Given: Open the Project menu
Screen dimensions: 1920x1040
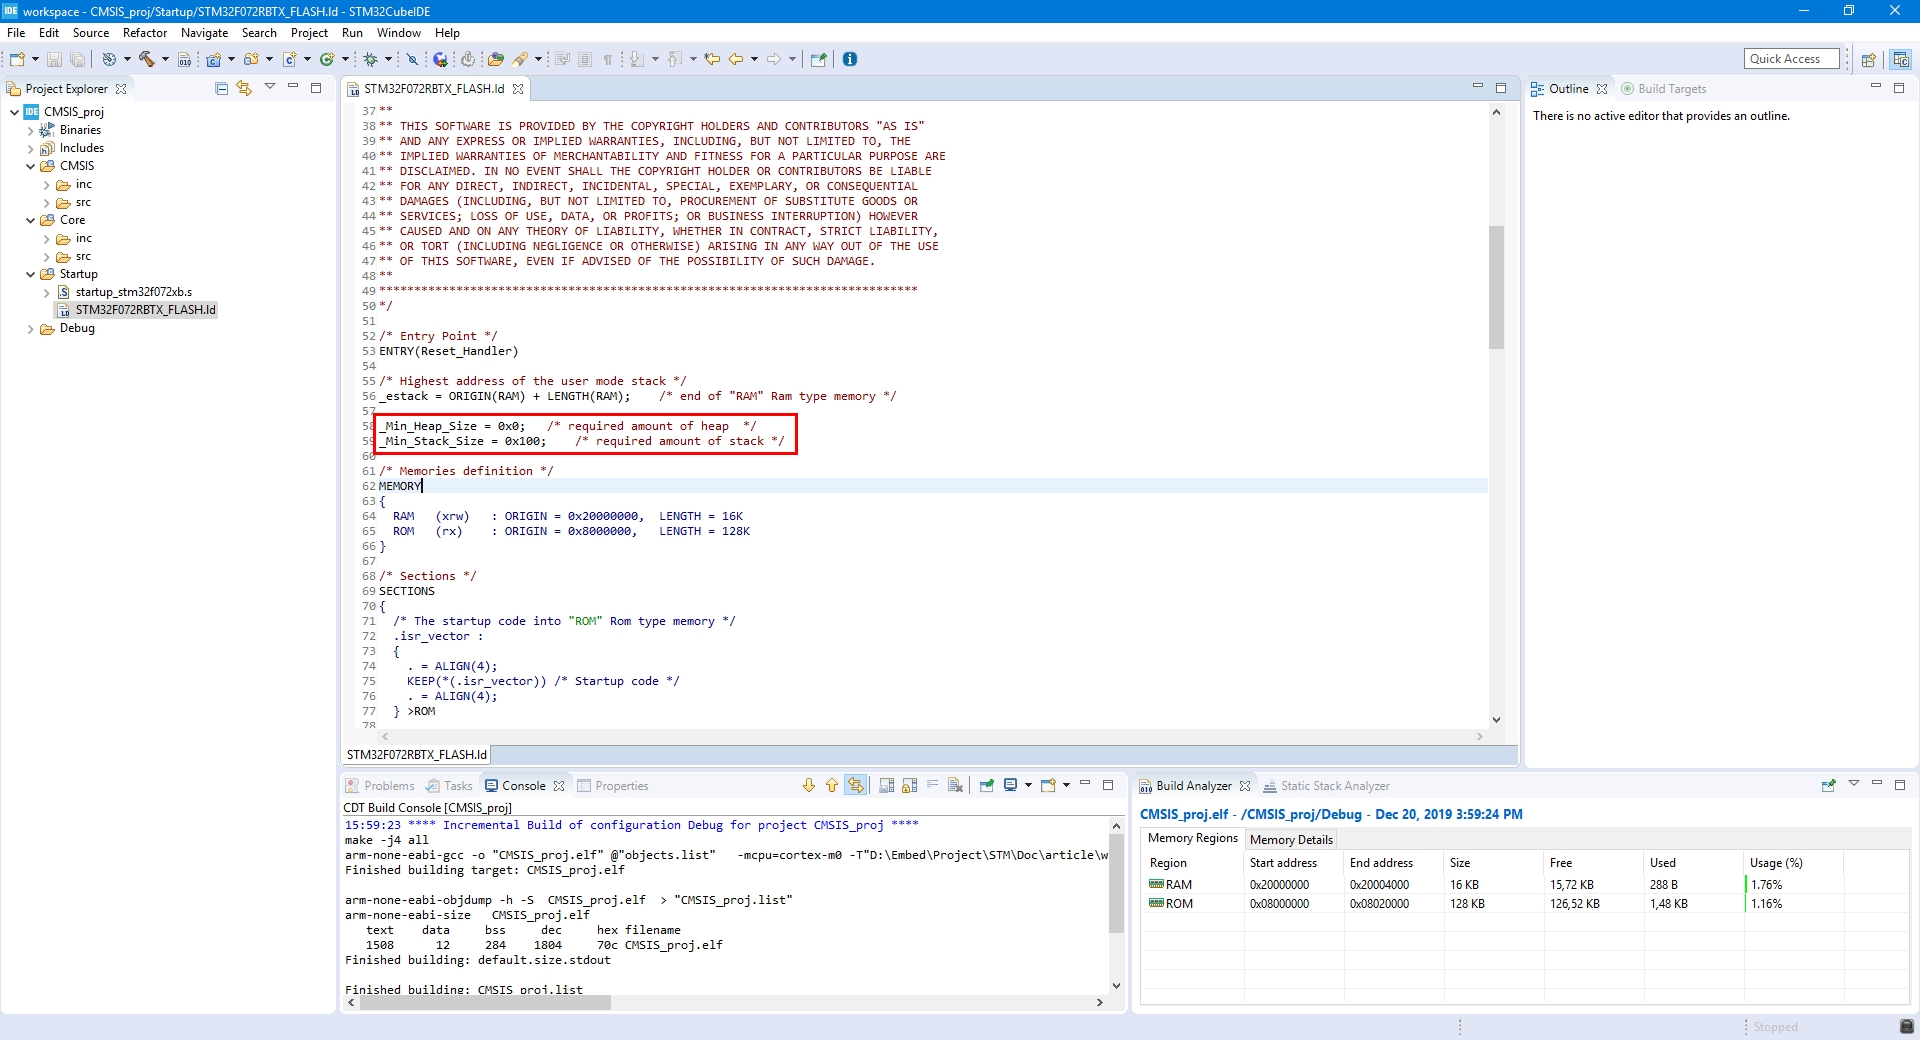Looking at the screenshot, I should point(309,33).
